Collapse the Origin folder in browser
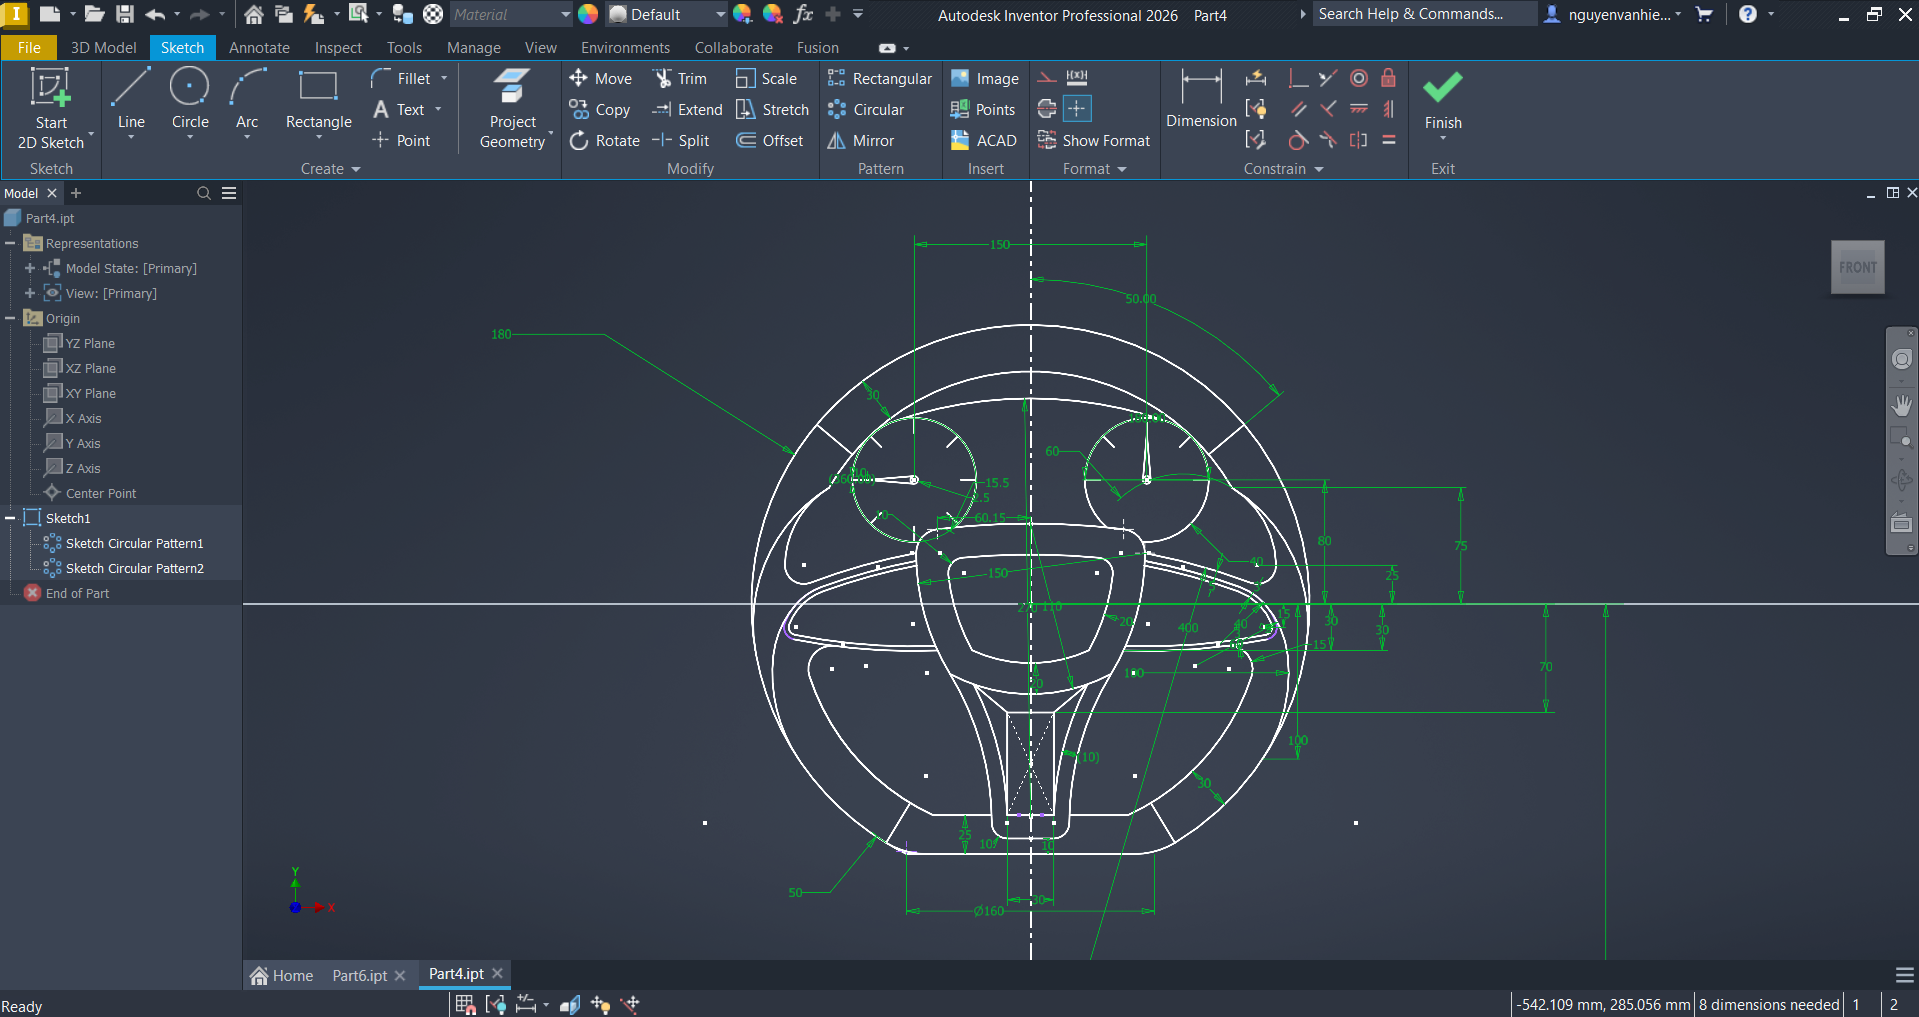The image size is (1919, 1017). coord(10,318)
